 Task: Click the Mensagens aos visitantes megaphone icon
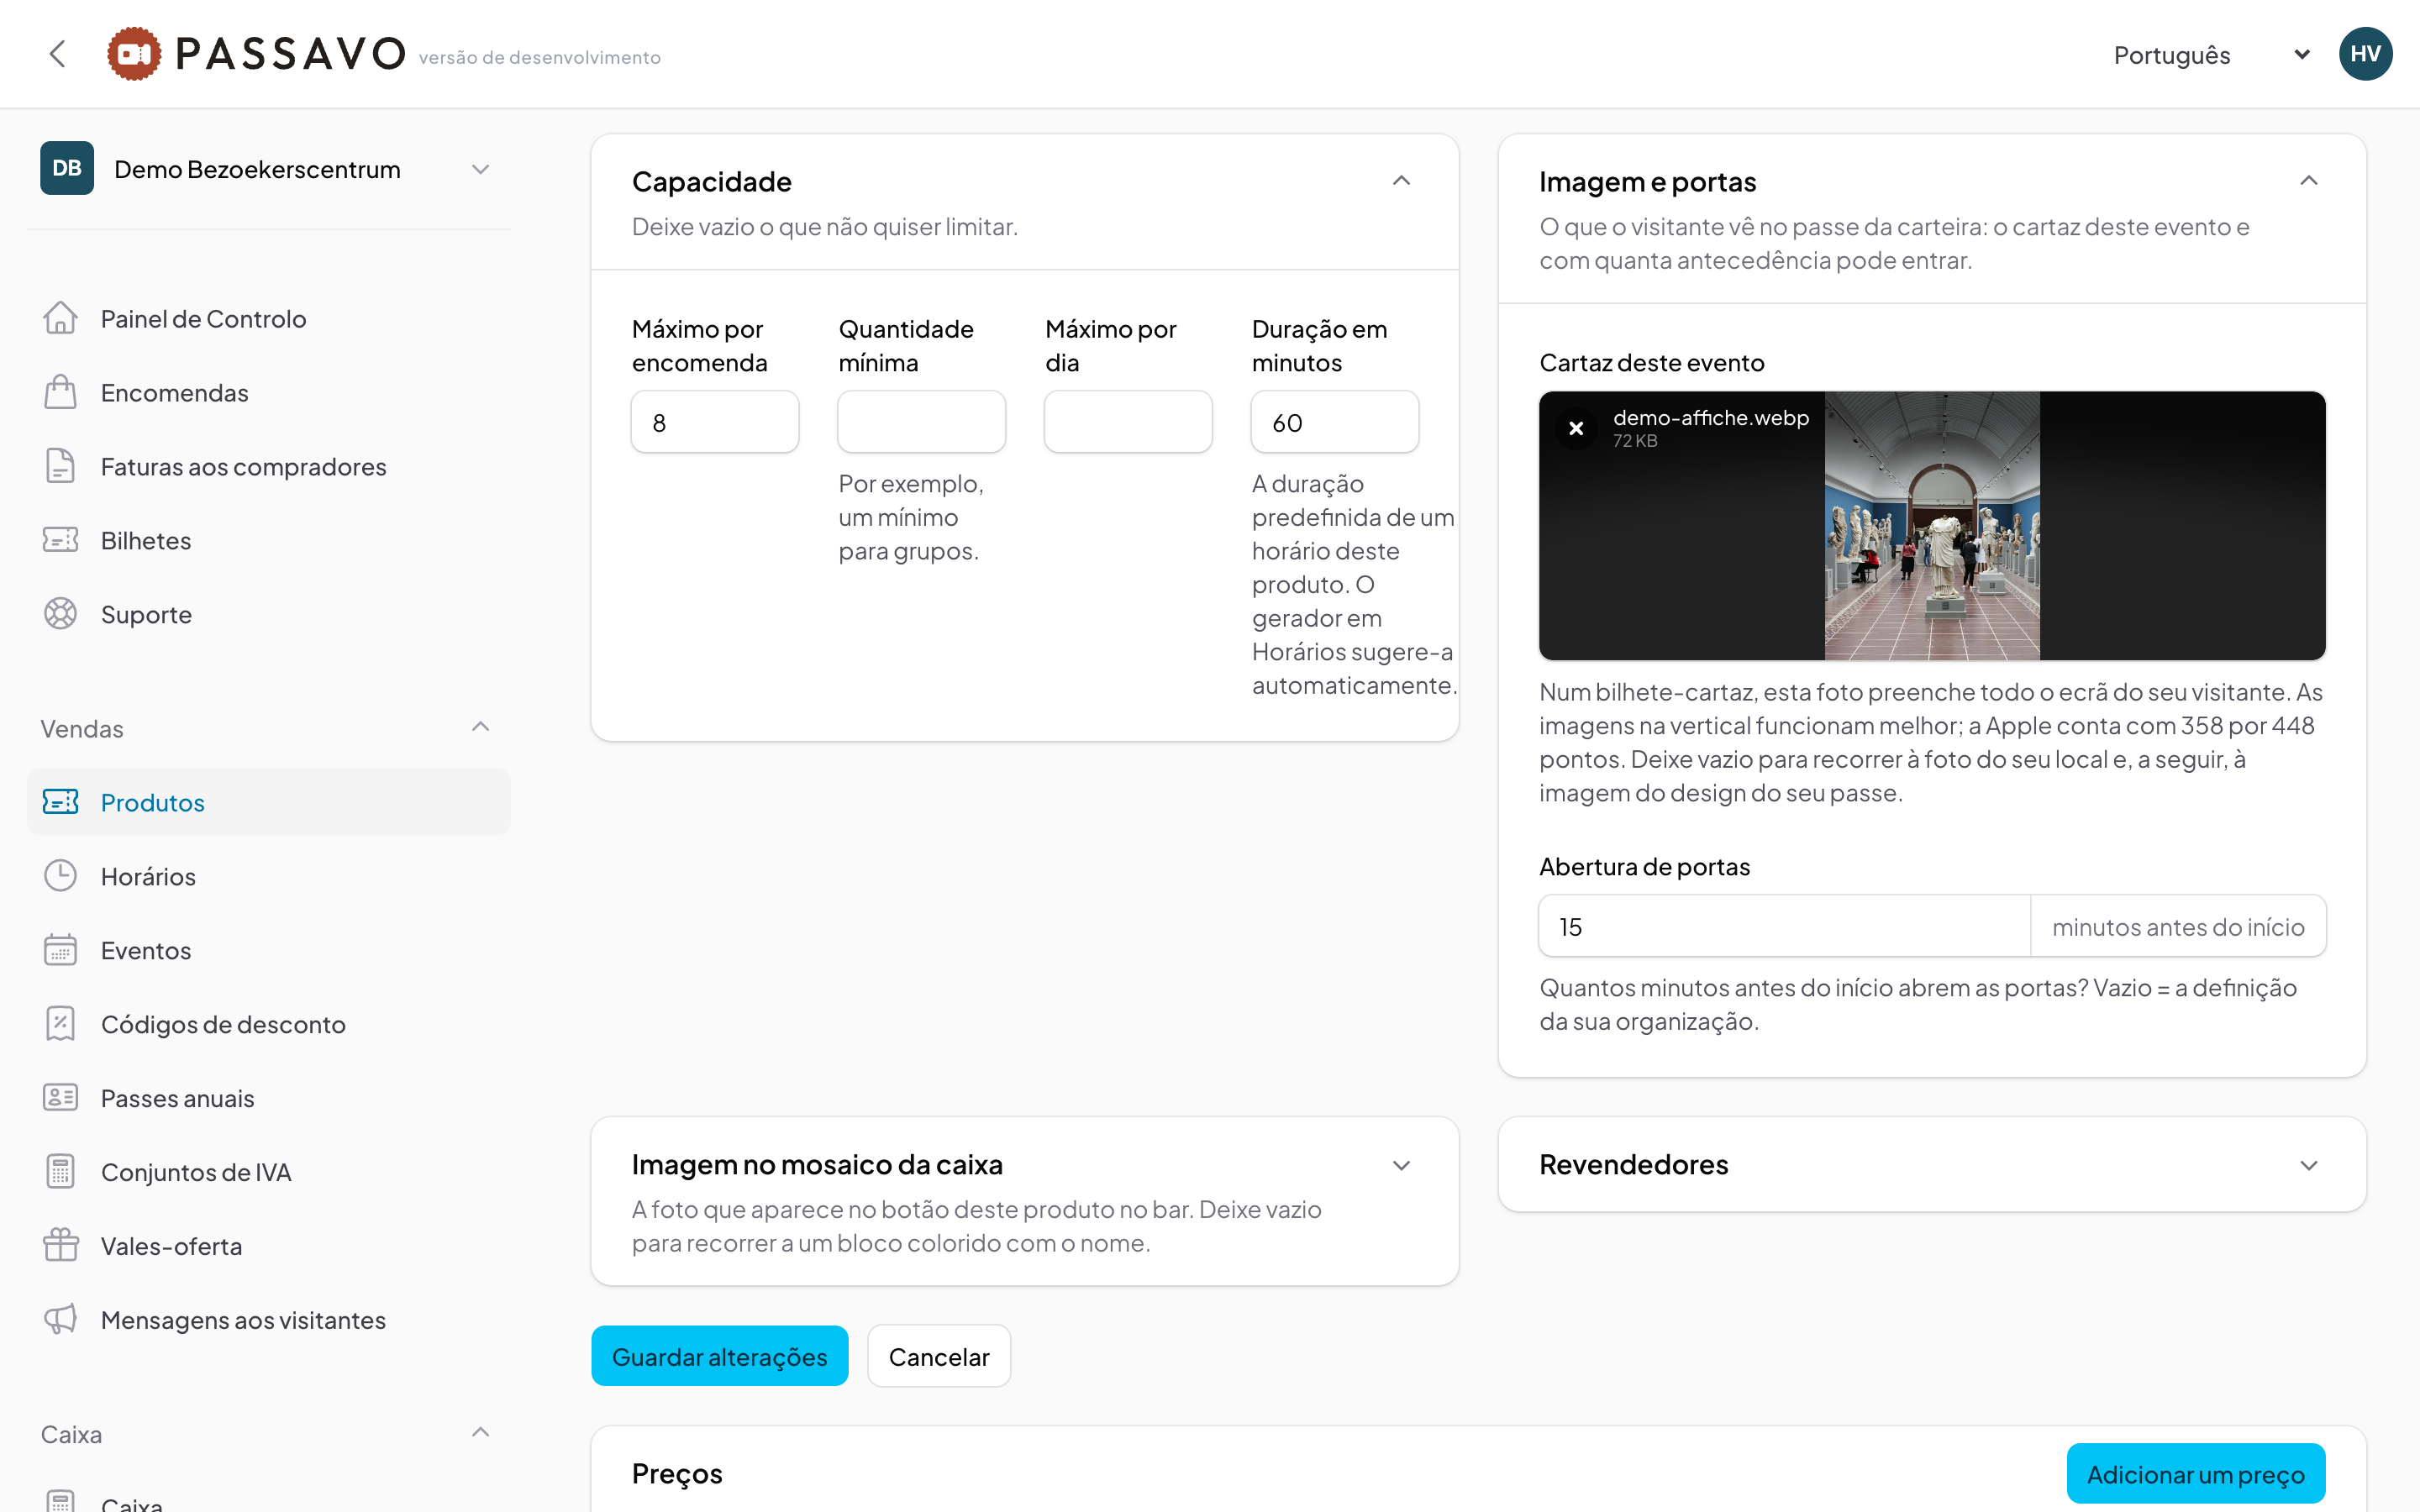coord(60,1320)
